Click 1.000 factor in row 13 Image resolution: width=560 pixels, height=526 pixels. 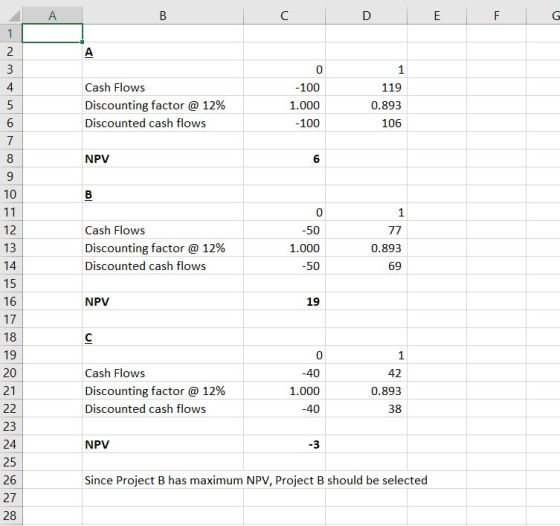[284, 248]
